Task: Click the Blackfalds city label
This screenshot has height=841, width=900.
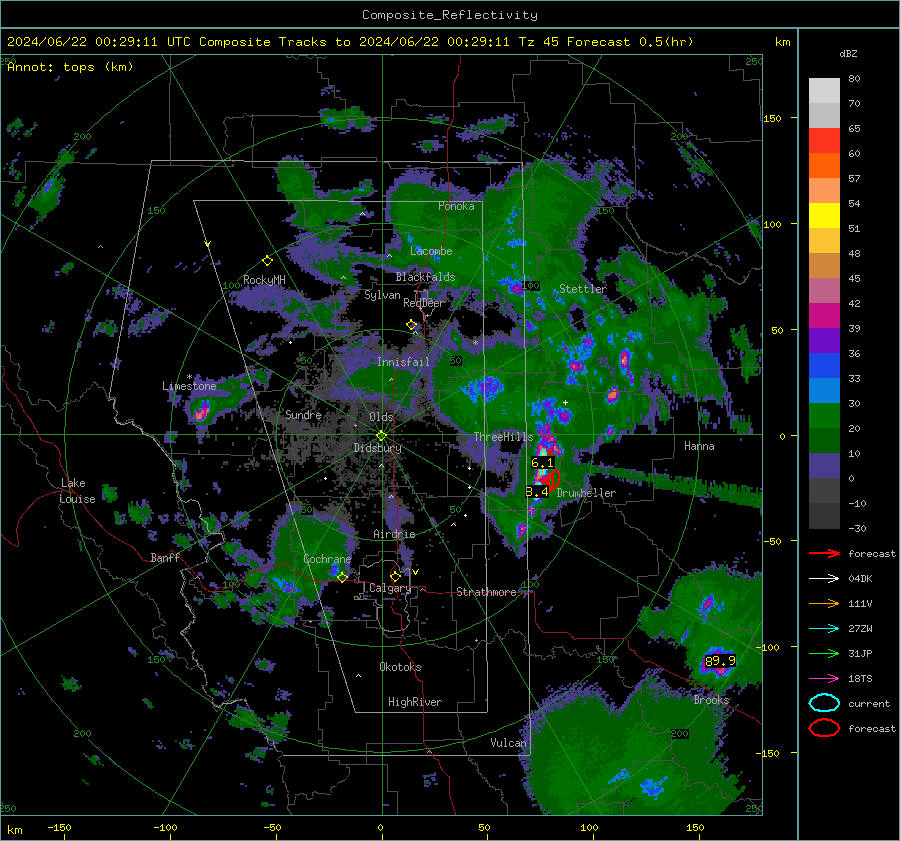Action: point(425,277)
